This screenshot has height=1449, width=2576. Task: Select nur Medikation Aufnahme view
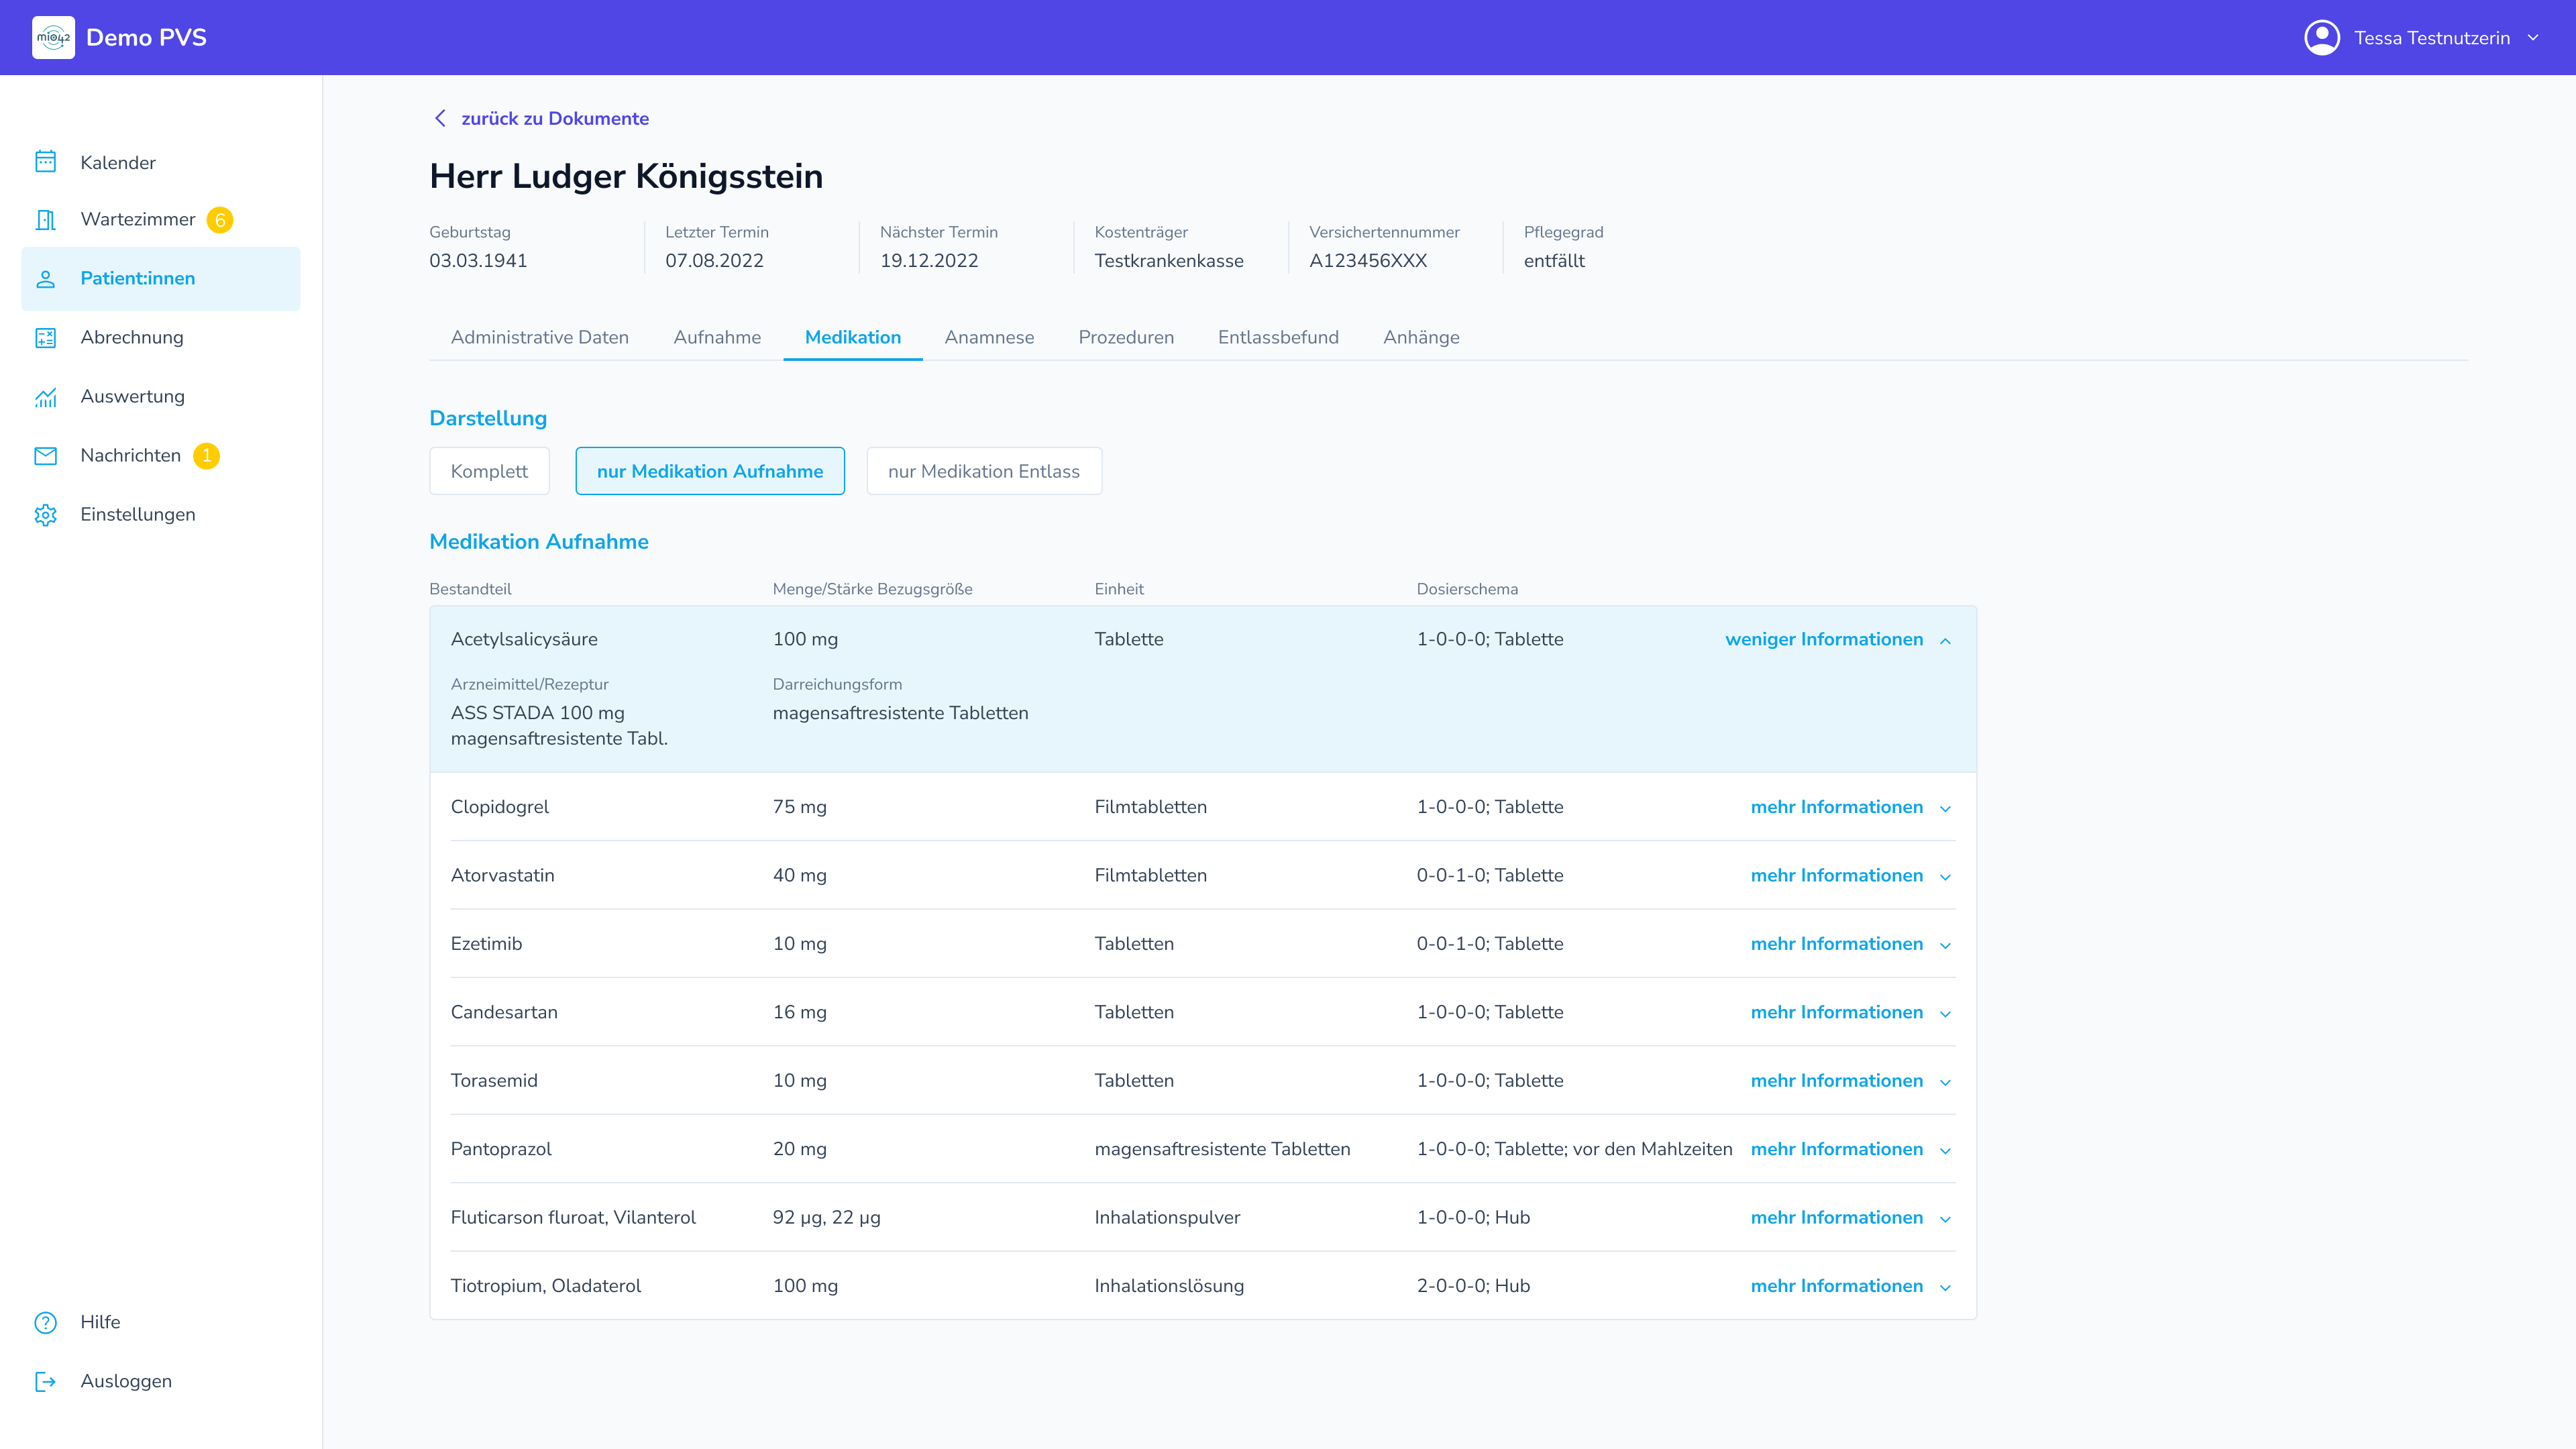pyautogui.click(x=710, y=471)
